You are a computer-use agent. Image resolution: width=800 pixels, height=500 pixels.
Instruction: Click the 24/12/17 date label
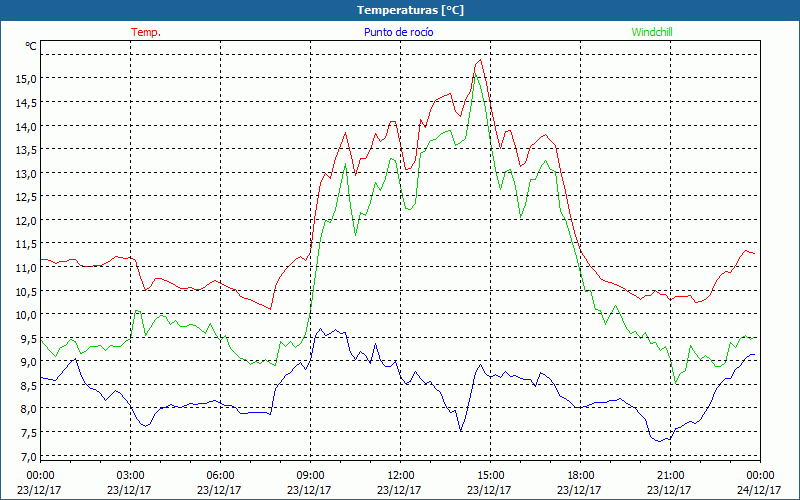(x=759, y=490)
